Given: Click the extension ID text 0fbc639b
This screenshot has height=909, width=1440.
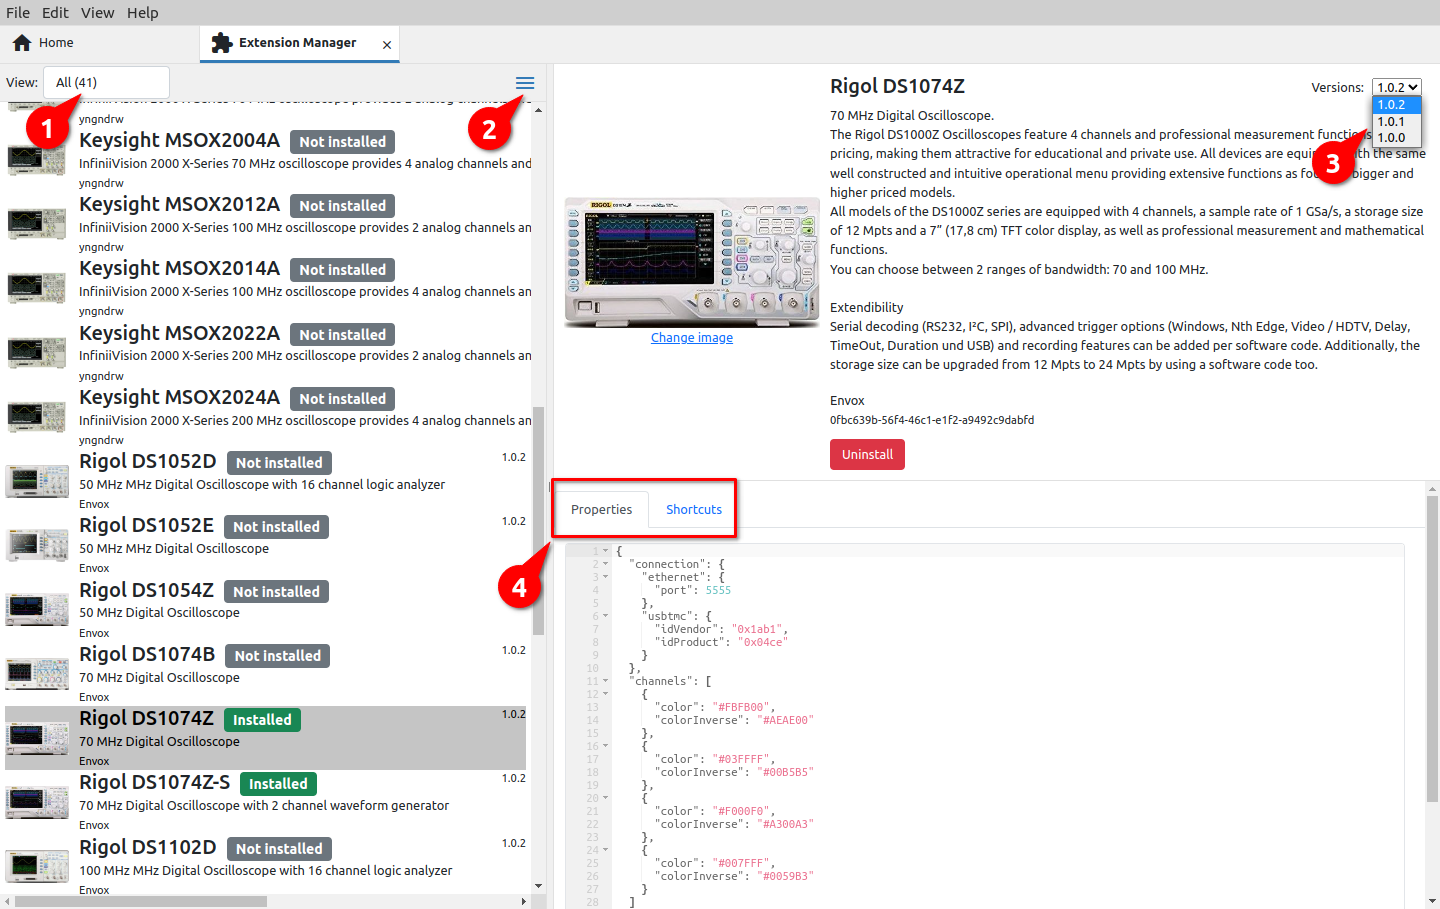Looking at the screenshot, I should click(932, 421).
